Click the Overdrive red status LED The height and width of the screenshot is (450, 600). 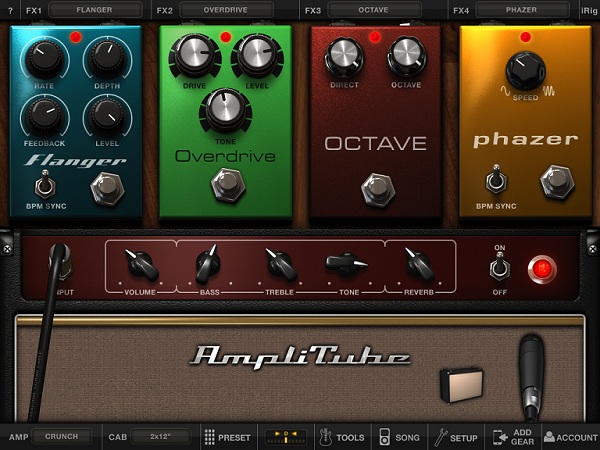(226, 37)
